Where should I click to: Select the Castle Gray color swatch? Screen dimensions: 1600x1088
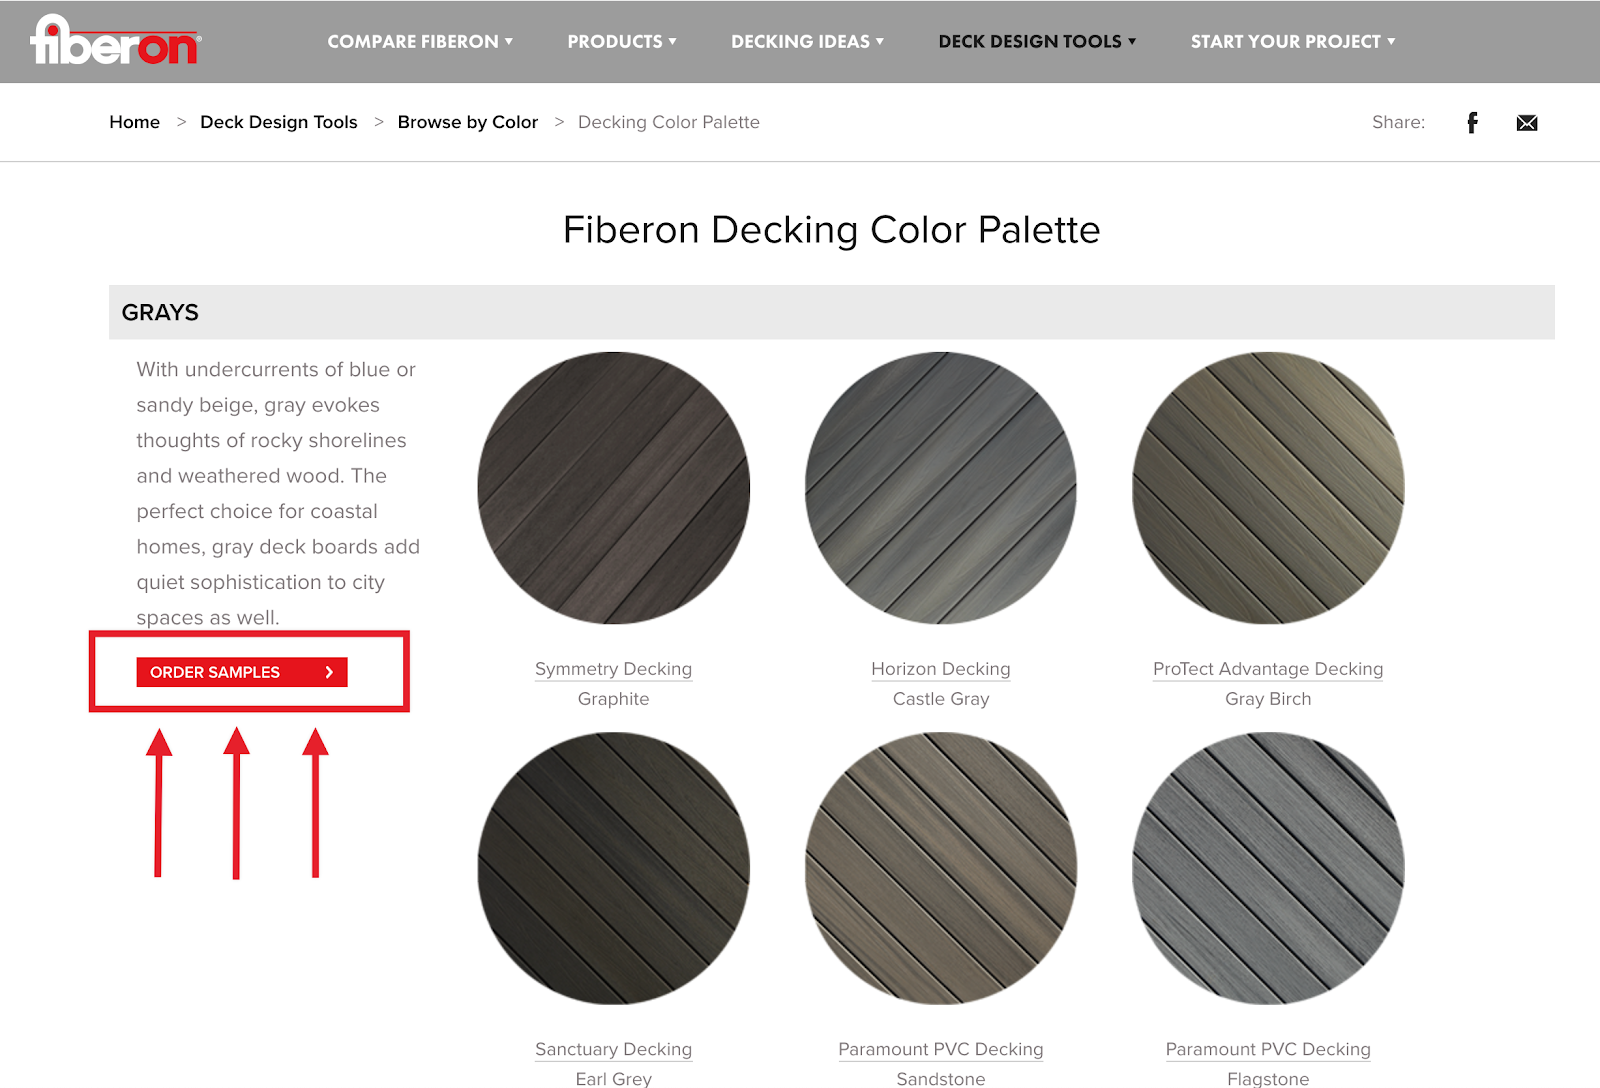point(941,488)
